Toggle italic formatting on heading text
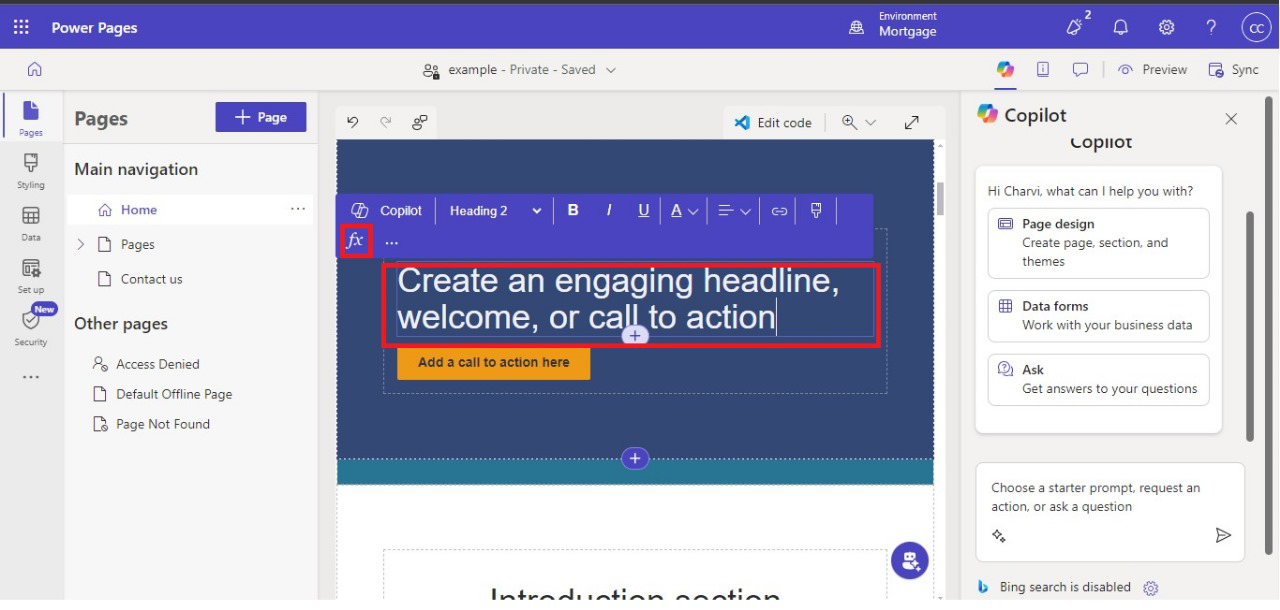The image size is (1280, 610). pyautogui.click(x=608, y=210)
